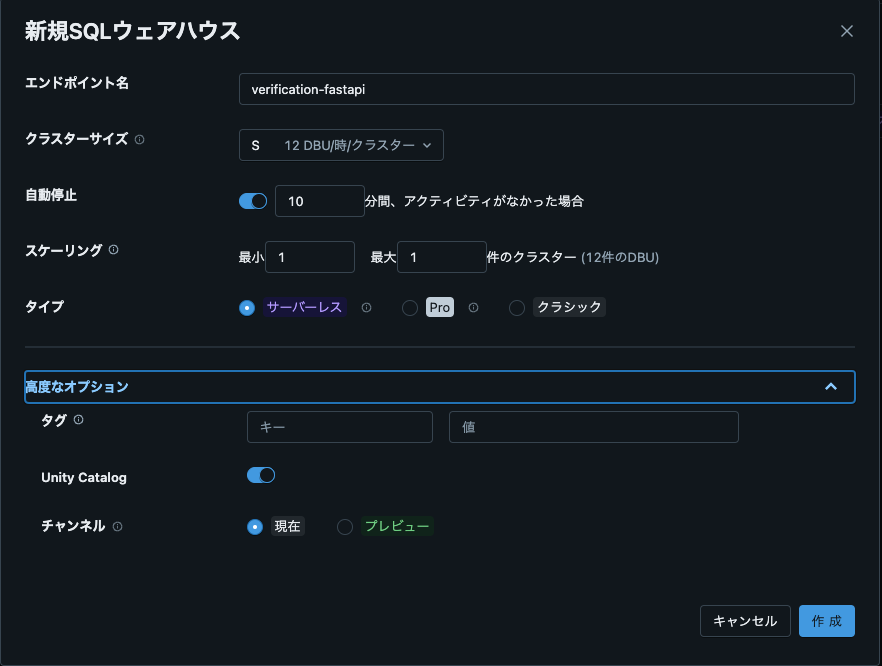Select the 現在 channel option
The width and height of the screenshot is (882, 666).
coord(254,526)
